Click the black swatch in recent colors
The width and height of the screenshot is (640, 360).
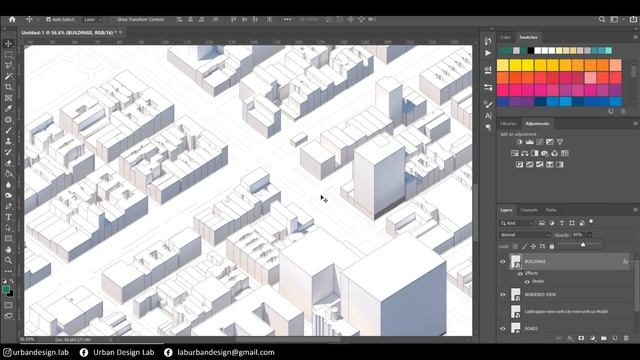[x=530, y=51]
